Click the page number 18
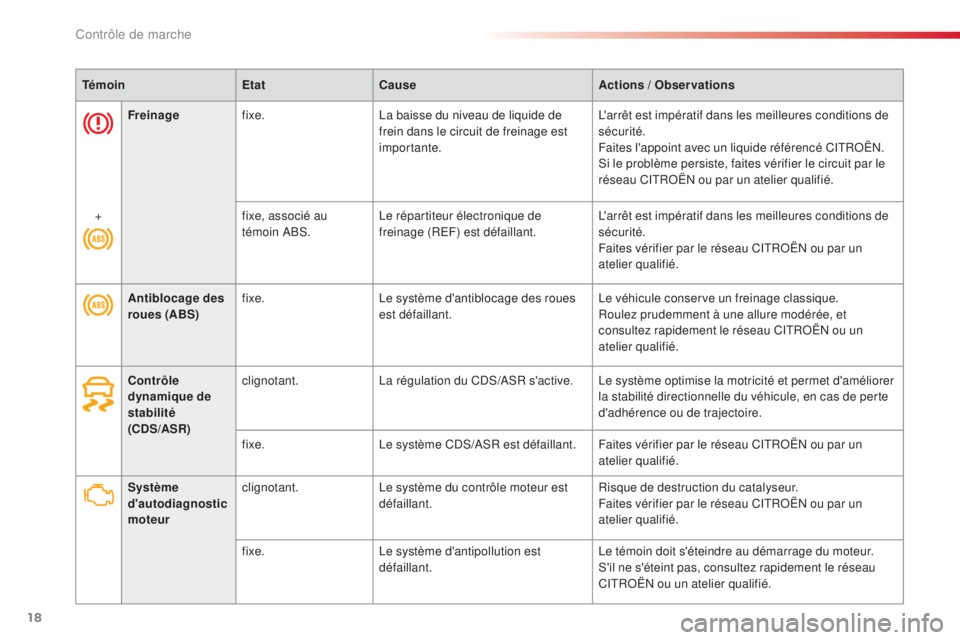This screenshot has height=640, width=960. pyautogui.click(x=34, y=617)
